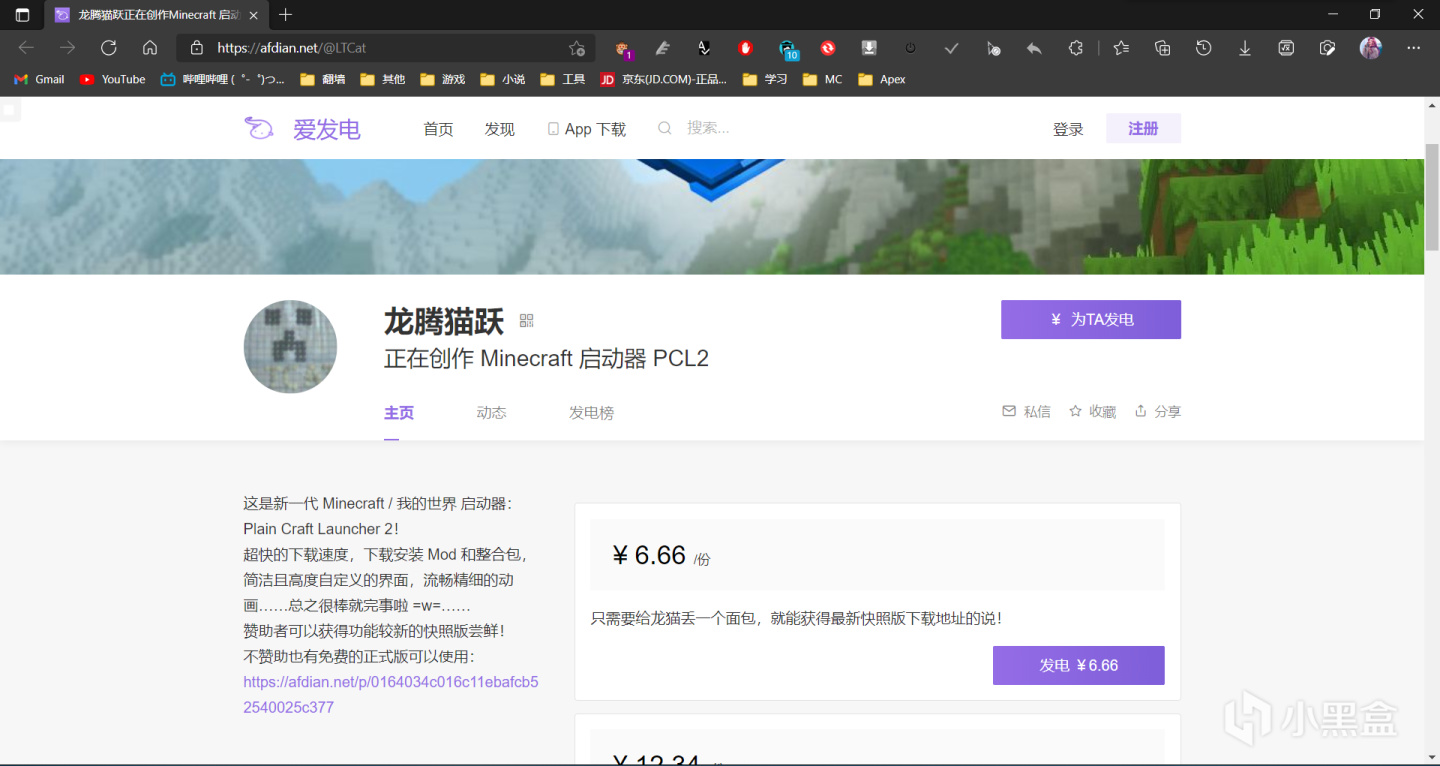
Task: Switch to the 动态 tab
Action: pos(491,413)
